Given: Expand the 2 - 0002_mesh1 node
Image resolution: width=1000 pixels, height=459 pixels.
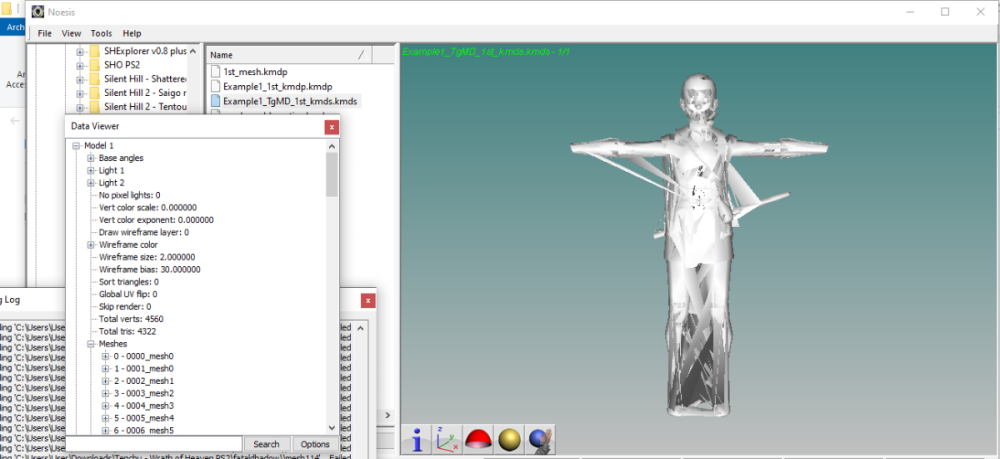Looking at the screenshot, I should 105,381.
